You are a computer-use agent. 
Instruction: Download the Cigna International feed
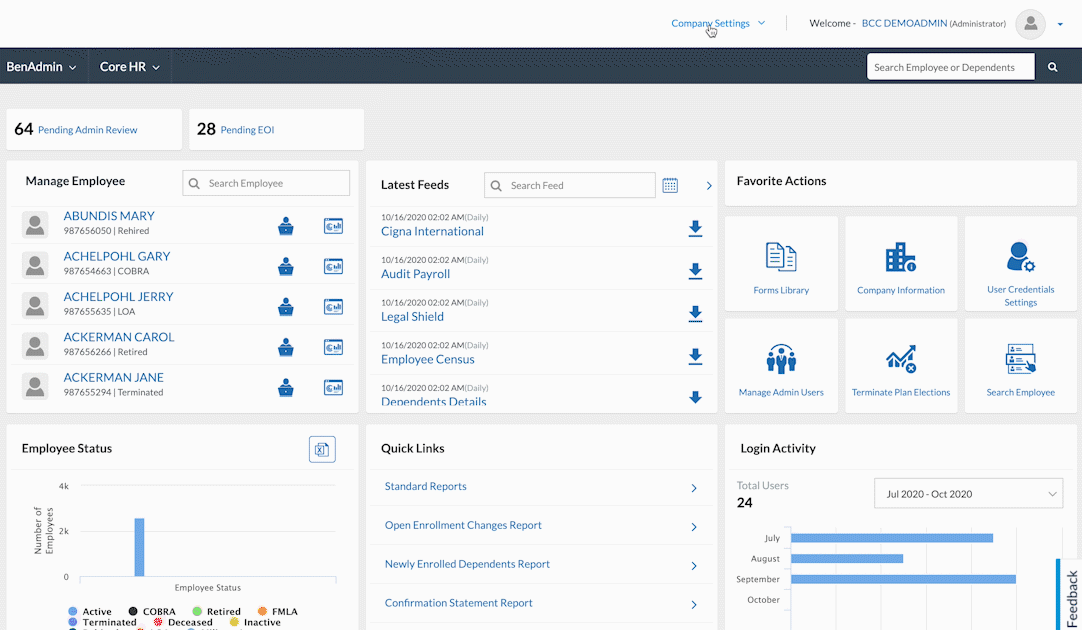695,229
